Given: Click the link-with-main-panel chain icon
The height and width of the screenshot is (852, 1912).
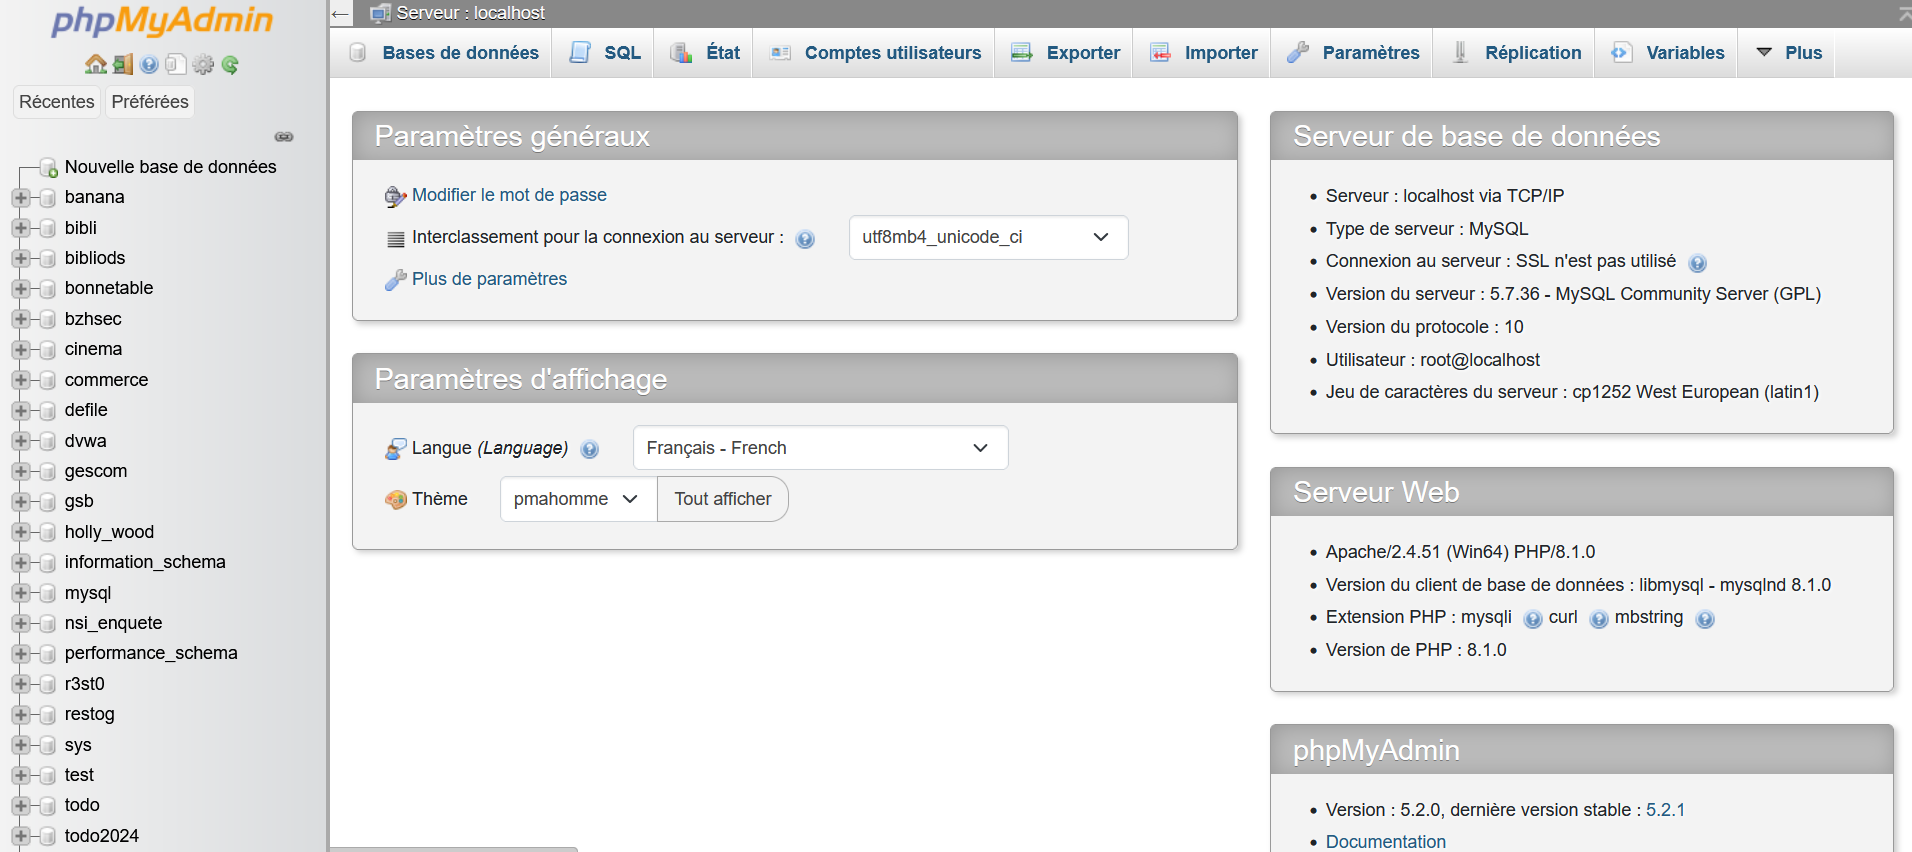Looking at the screenshot, I should click(284, 136).
